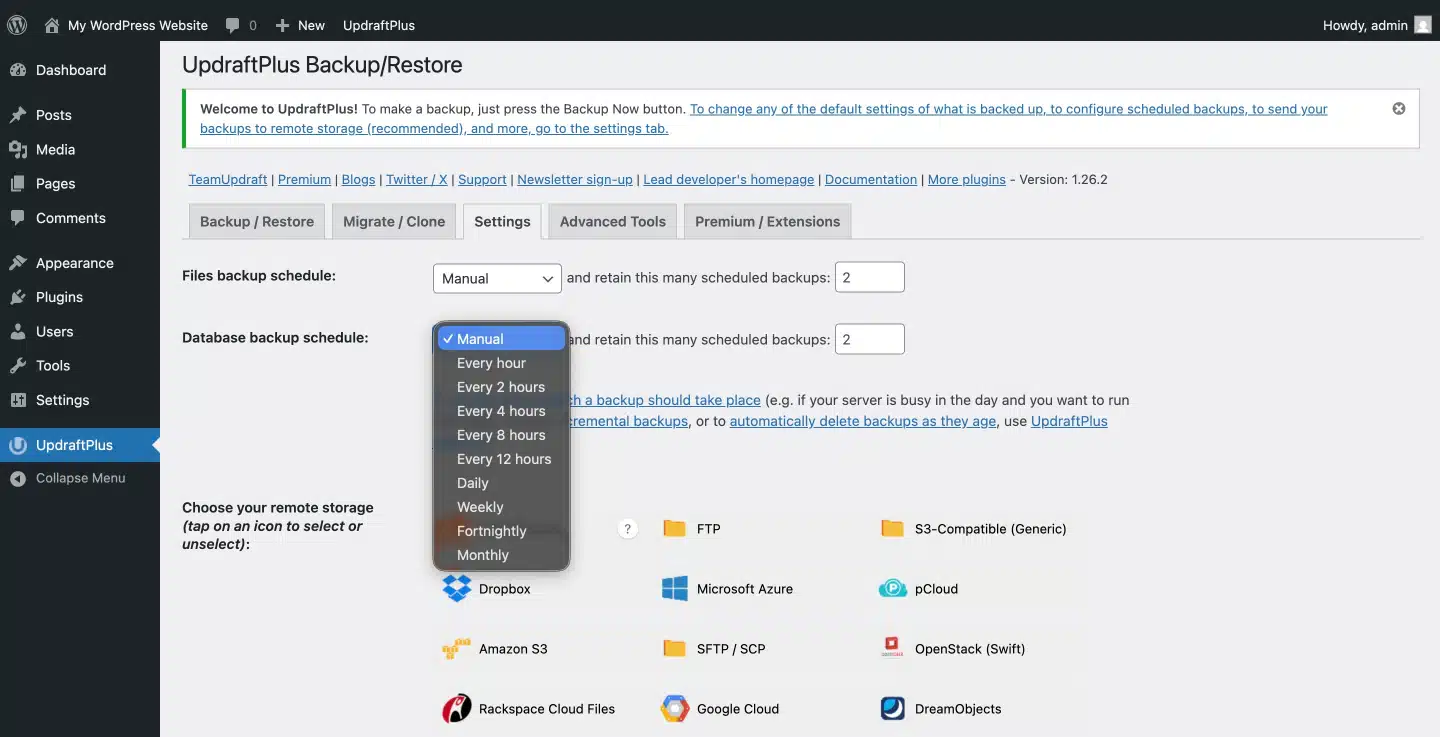This screenshot has height=737, width=1440.
Task: Click the Settings sliders icon in the sidebar
Action: [18, 400]
